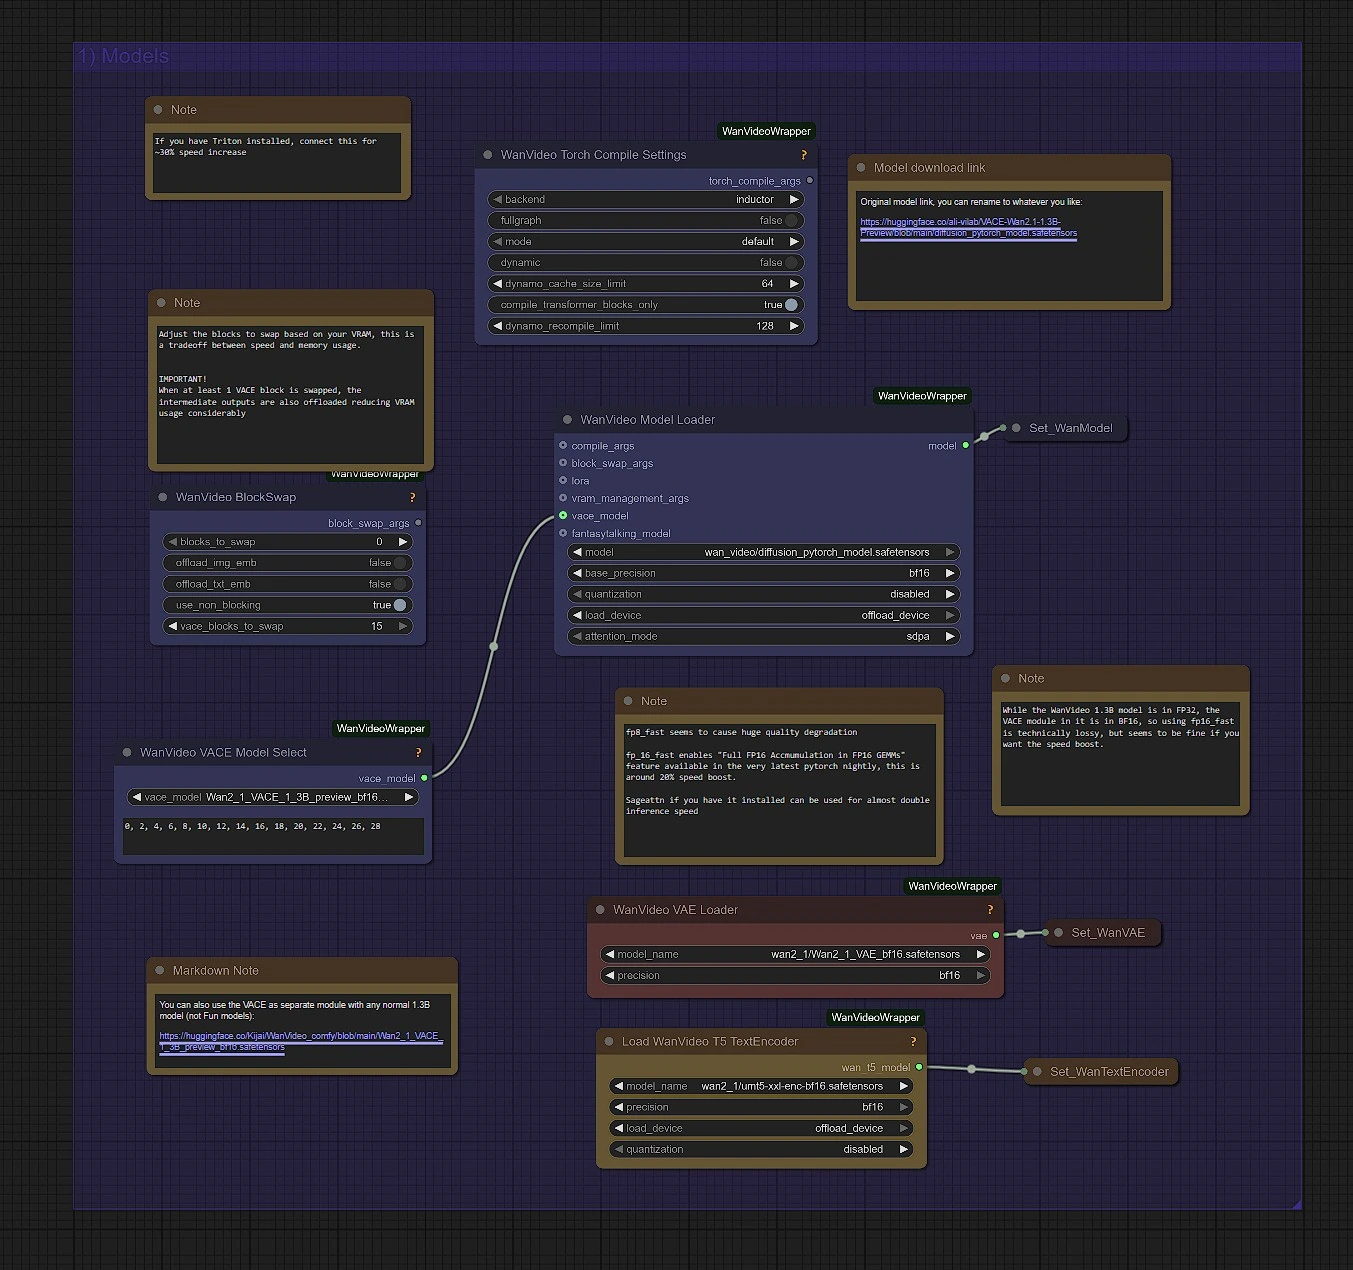Click the VACE layer indices text field
1353x1270 pixels.
273,836
